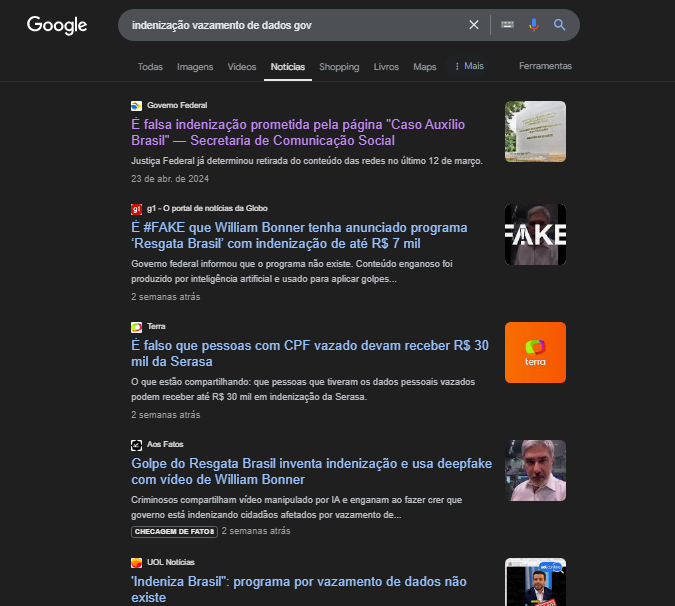Switch to the Todas tab
This screenshot has width=675, height=606.
pyautogui.click(x=150, y=67)
